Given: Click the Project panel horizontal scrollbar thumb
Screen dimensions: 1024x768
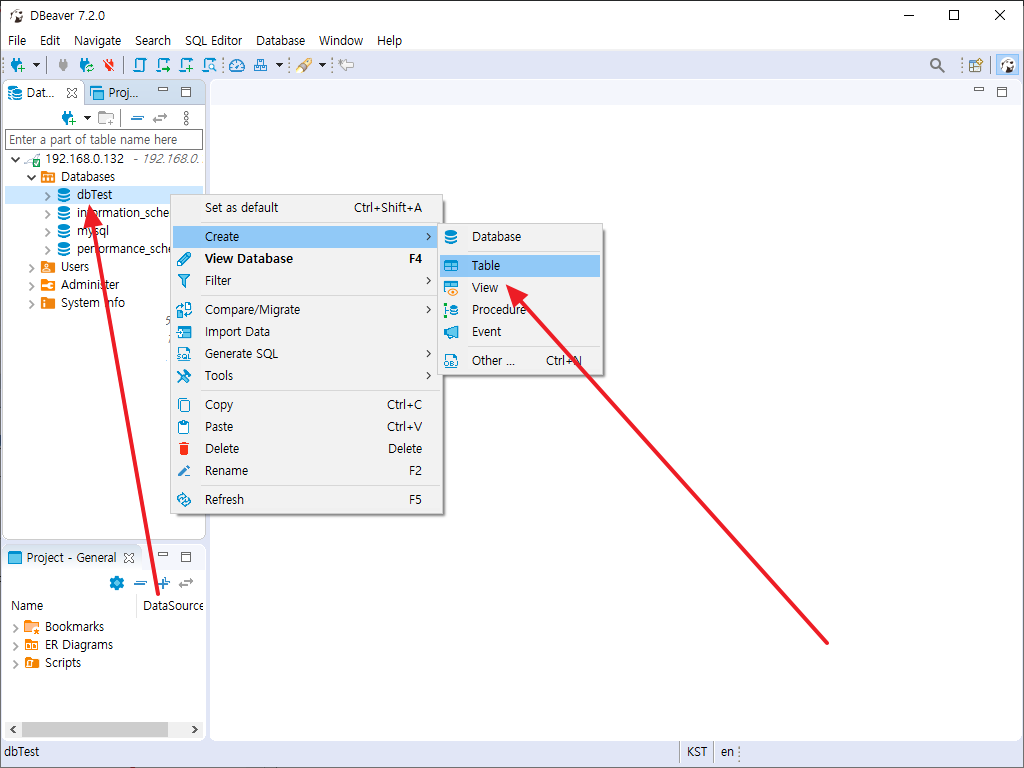Looking at the screenshot, I should pyautogui.click(x=95, y=729).
